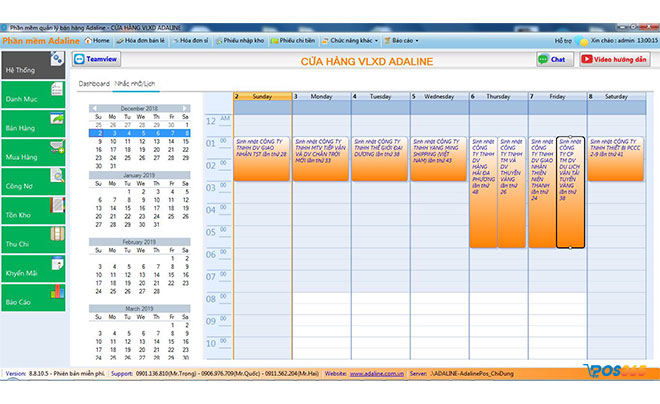Open the Chat button
This screenshot has width=660, height=404.
(x=555, y=59)
